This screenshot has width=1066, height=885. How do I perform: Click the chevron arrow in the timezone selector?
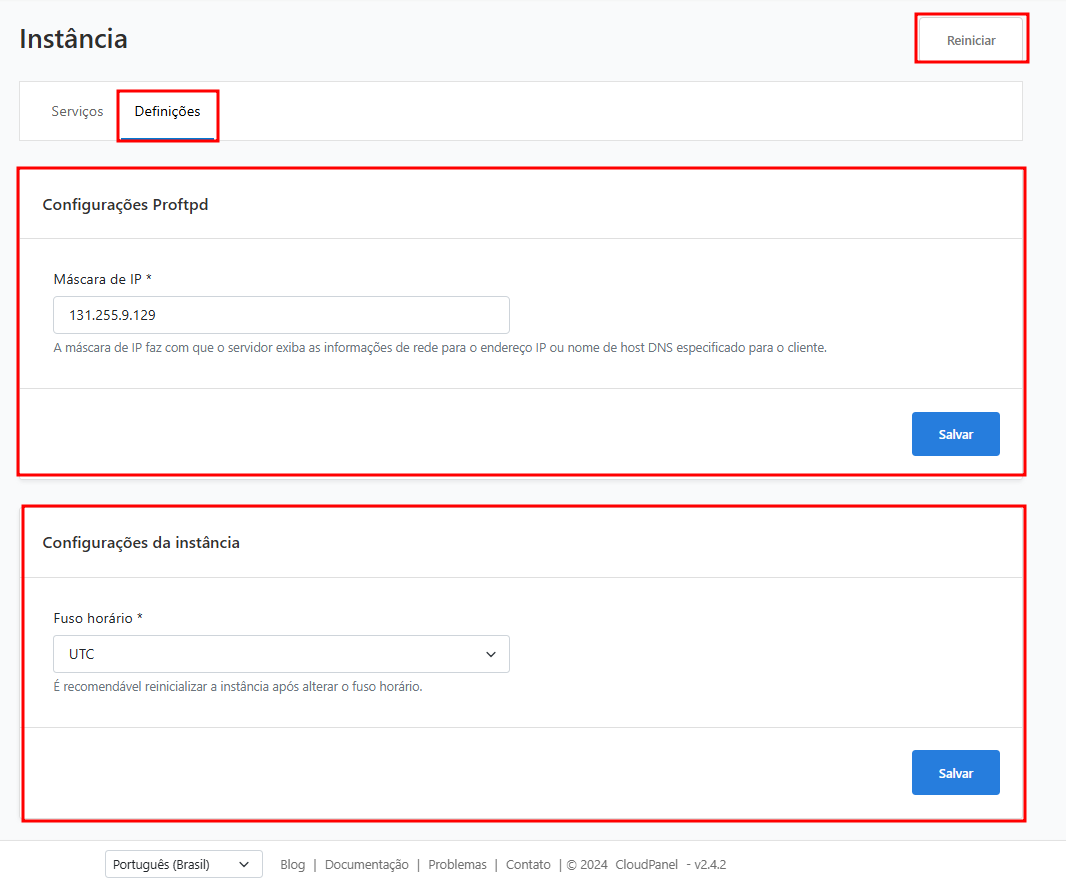click(x=491, y=654)
